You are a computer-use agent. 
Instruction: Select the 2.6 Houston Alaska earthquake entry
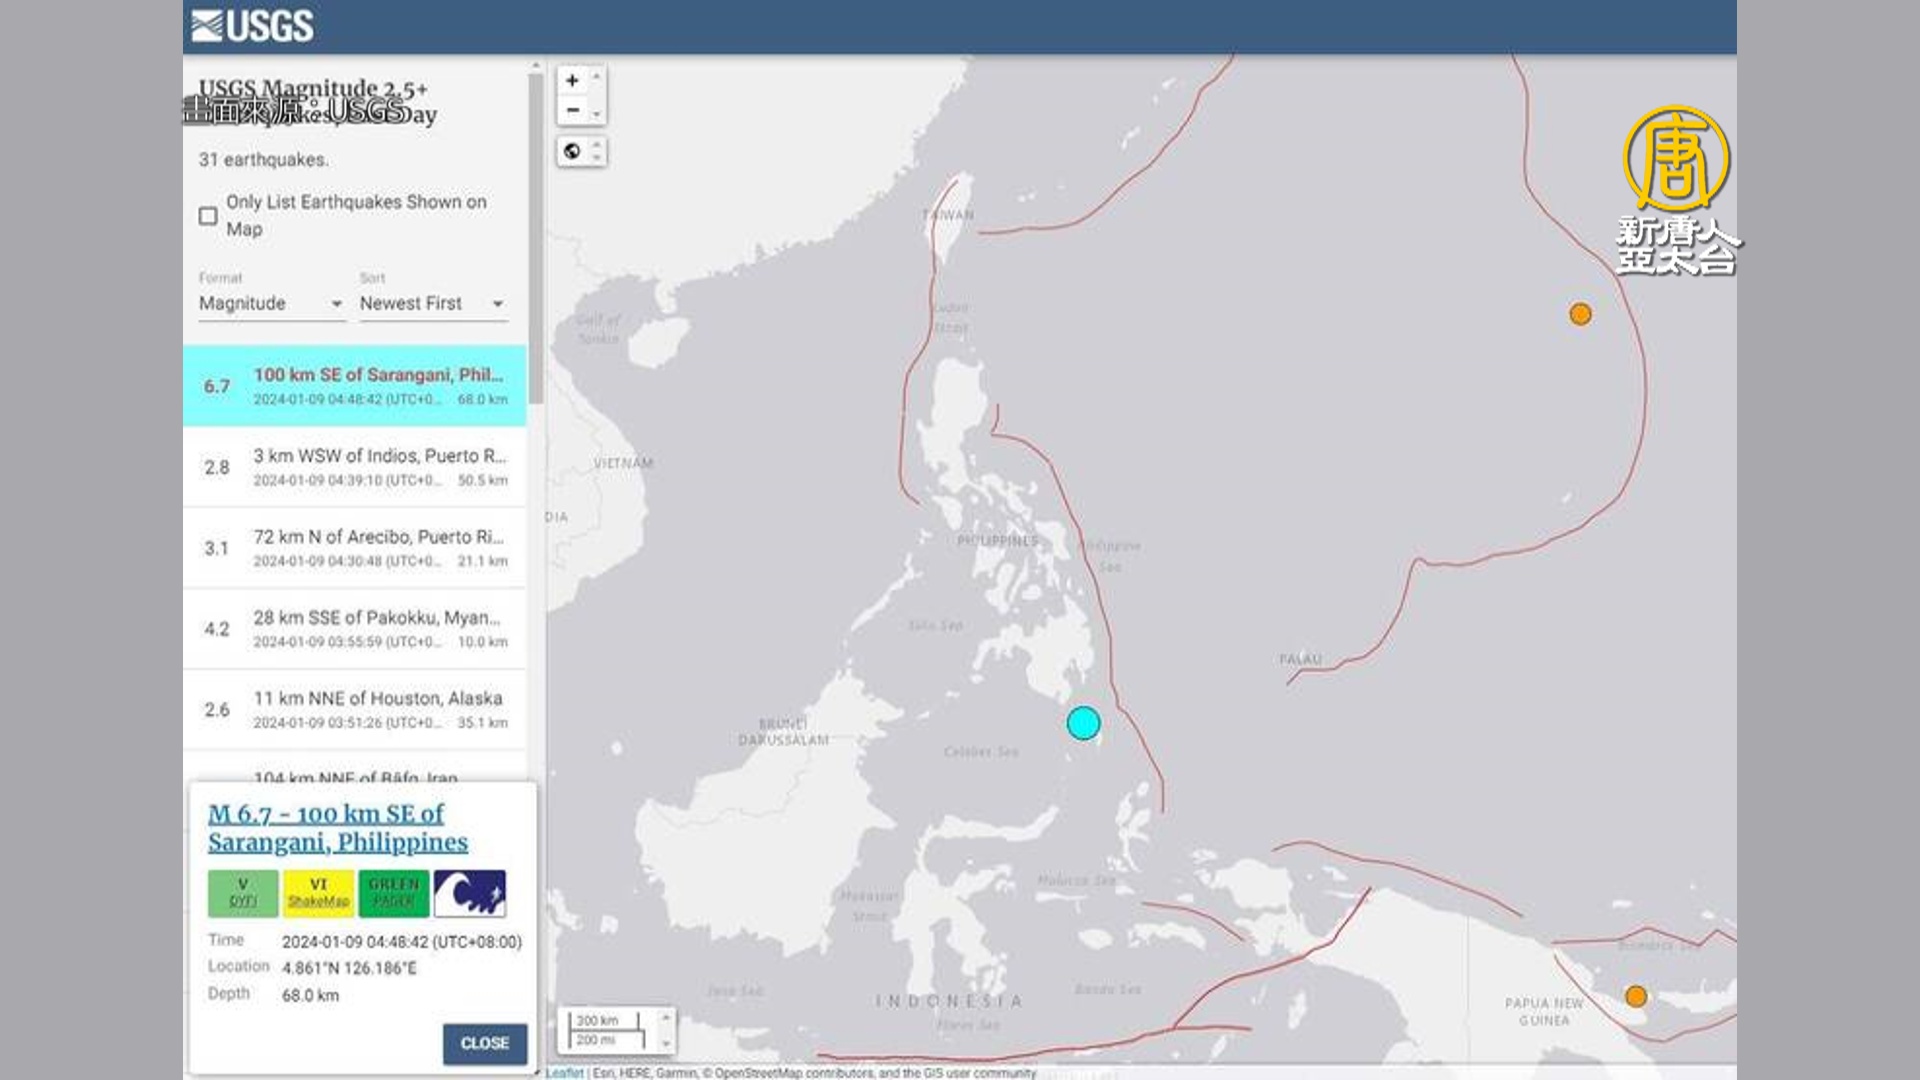[x=355, y=709]
